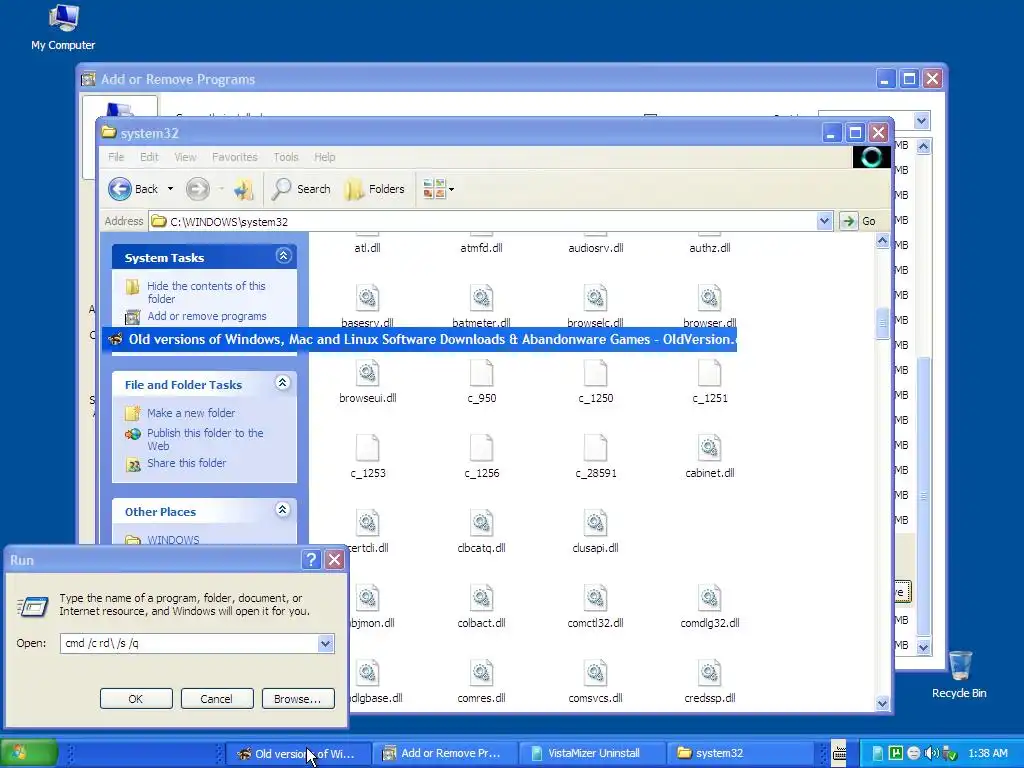Click the audiosrv.dll file name
Viewport: 1024px width, 768px height.
click(x=596, y=248)
